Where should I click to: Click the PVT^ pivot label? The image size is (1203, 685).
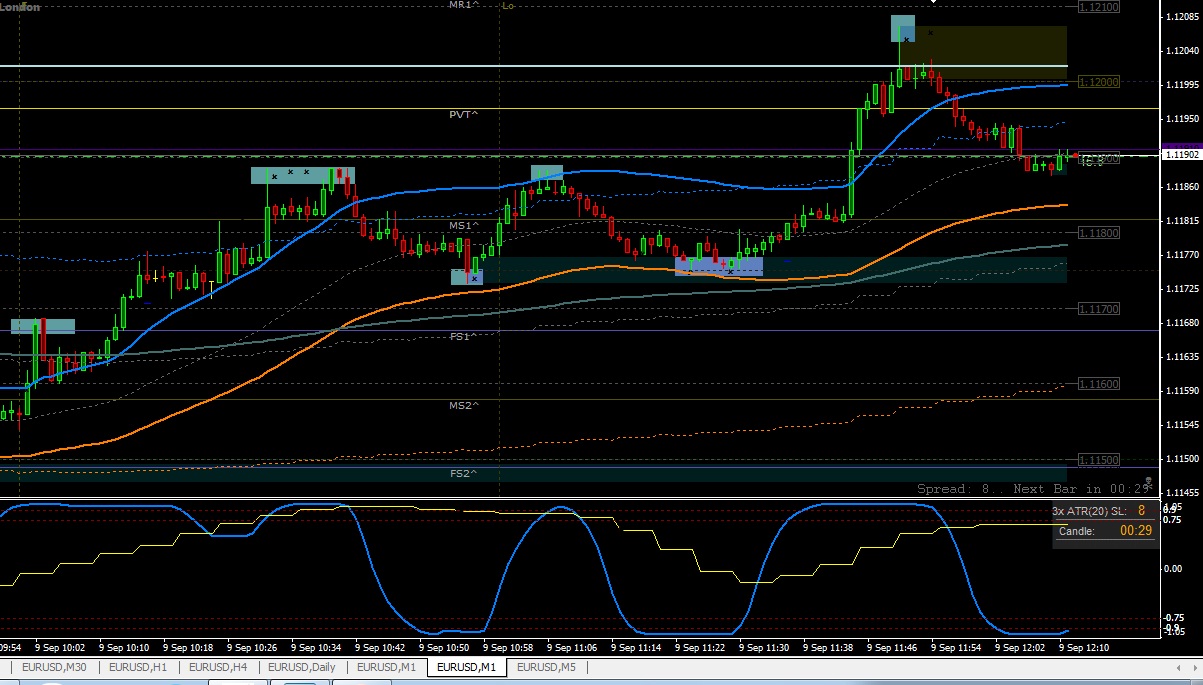point(464,115)
